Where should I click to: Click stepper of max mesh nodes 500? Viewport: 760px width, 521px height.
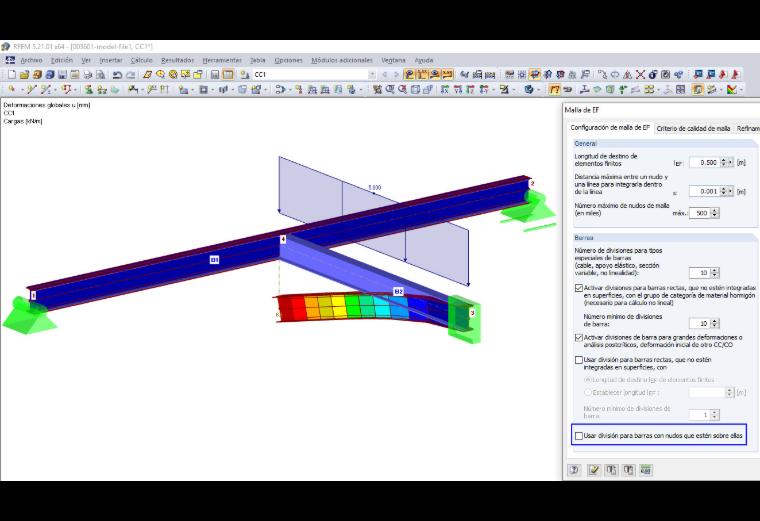714,213
